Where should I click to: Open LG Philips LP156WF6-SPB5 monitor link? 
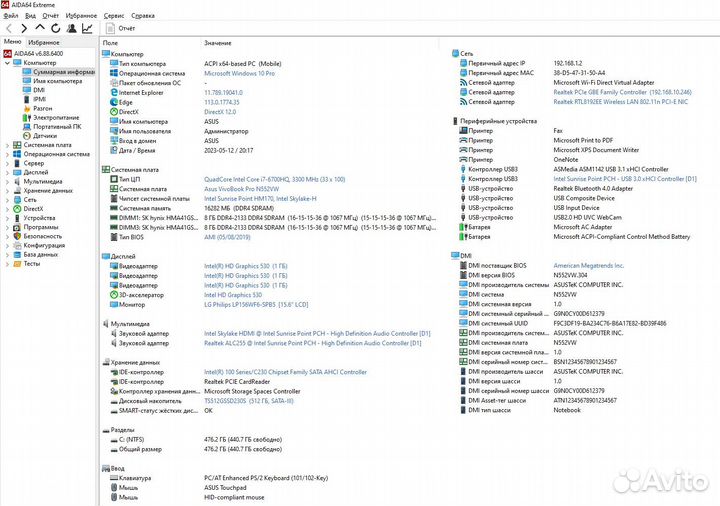256,305
